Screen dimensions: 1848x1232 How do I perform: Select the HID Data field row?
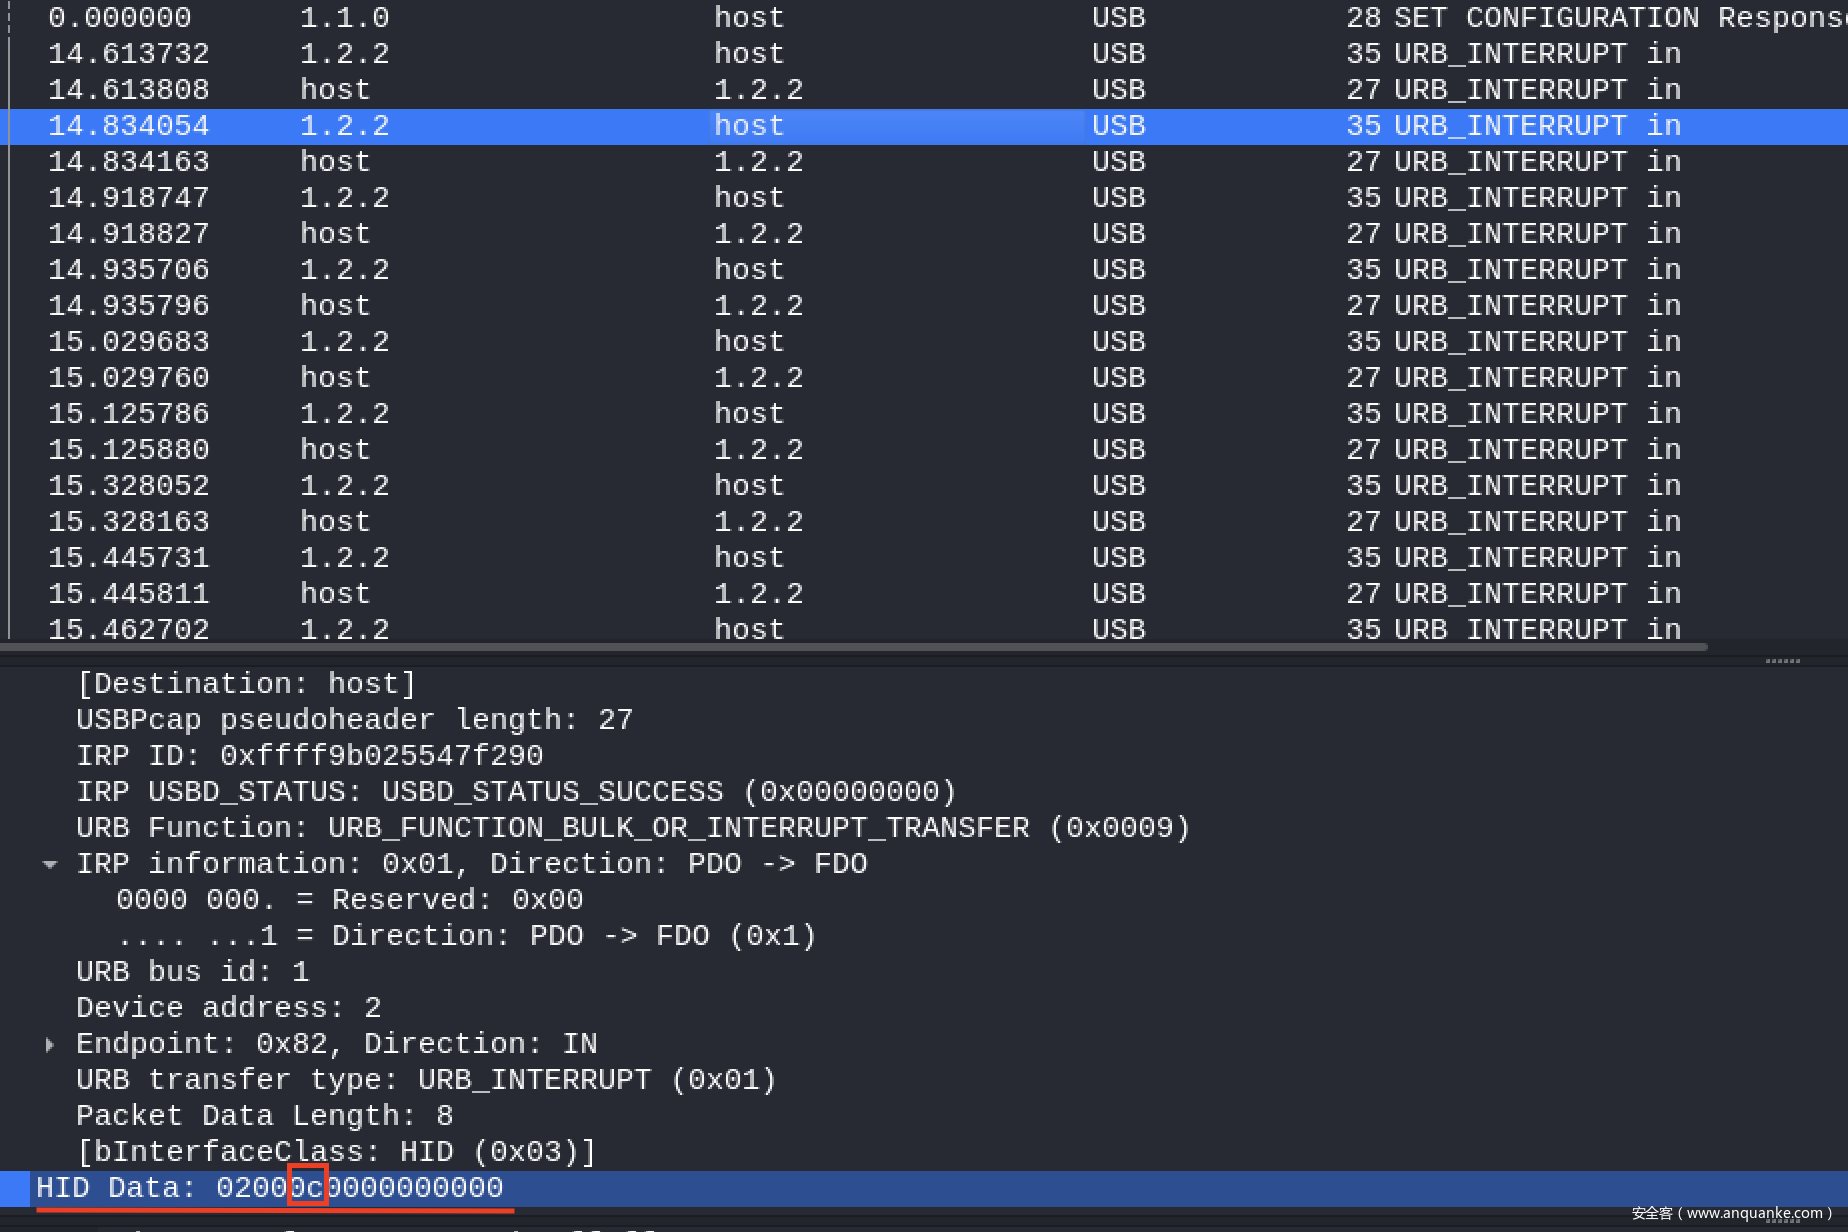(270, 1188)
